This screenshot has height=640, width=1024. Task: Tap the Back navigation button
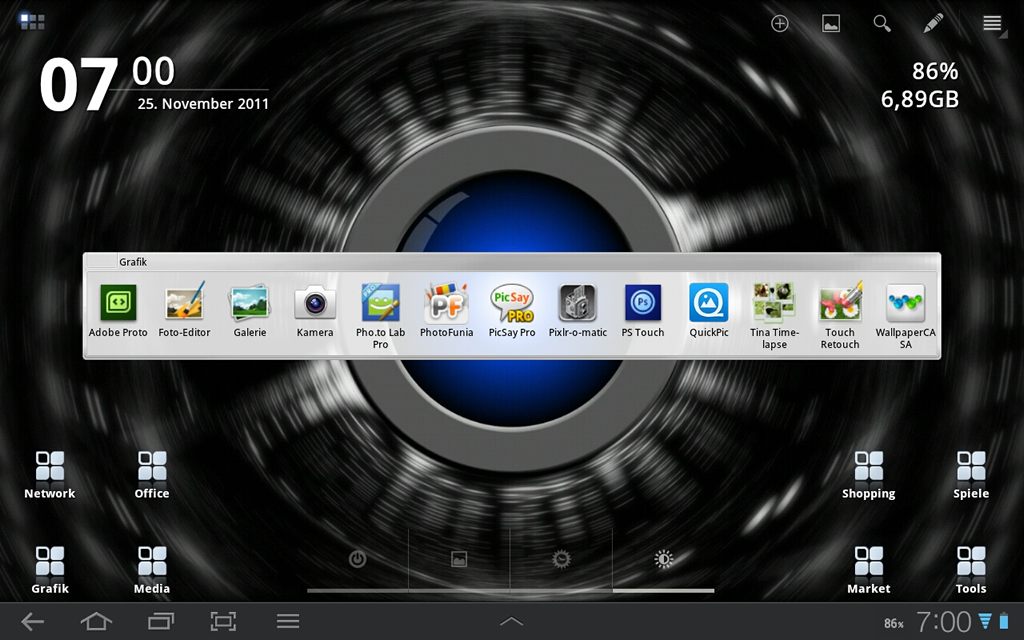point(33,621)
